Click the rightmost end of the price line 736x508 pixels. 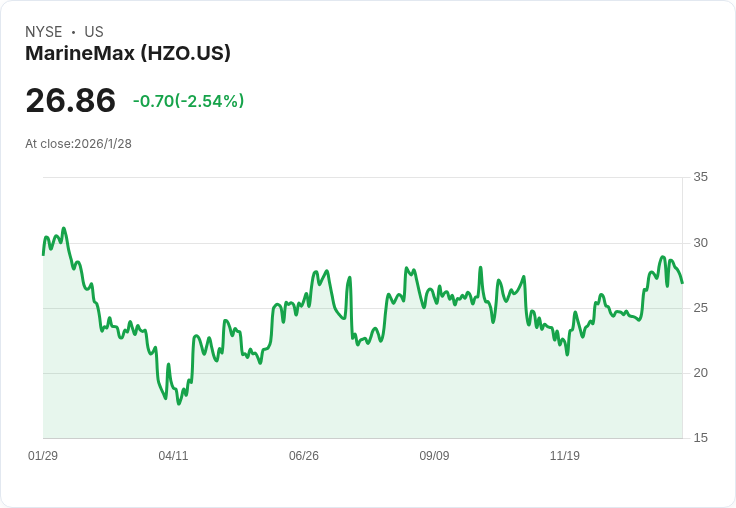click(682, 283)
